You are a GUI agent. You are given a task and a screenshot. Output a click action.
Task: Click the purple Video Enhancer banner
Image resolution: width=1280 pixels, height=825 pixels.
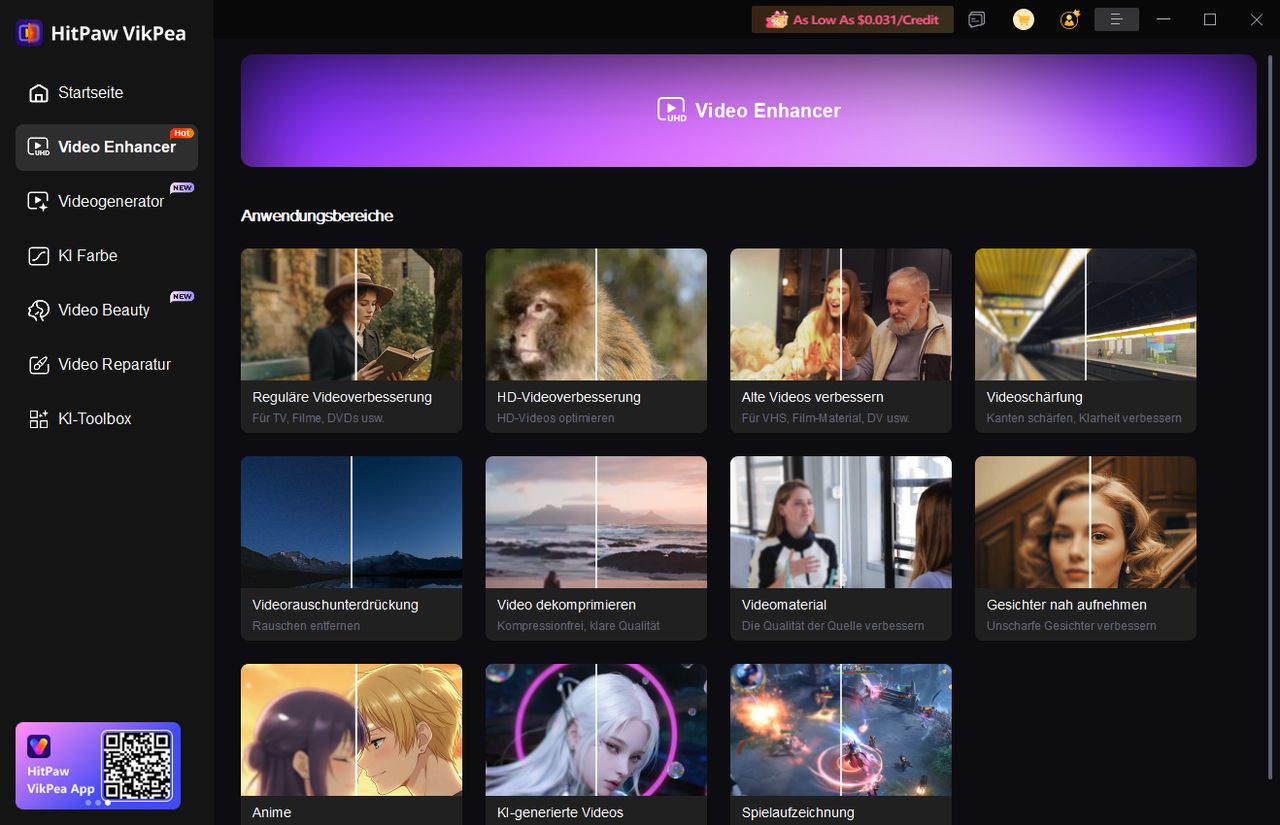[748, 110]
